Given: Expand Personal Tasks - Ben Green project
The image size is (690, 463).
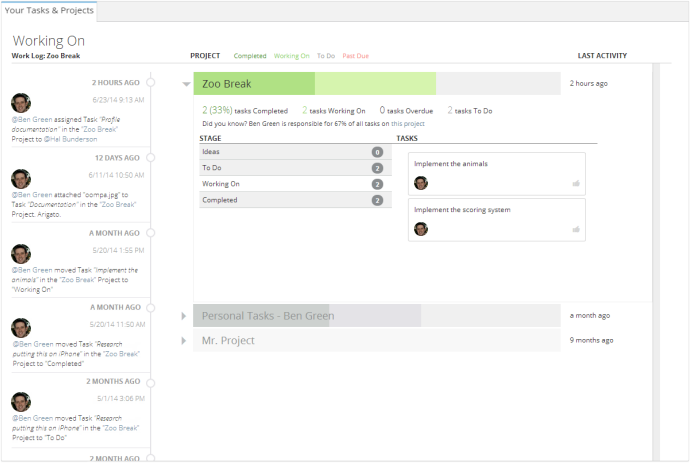Looking at the screenshot, I should coord(184,316).
